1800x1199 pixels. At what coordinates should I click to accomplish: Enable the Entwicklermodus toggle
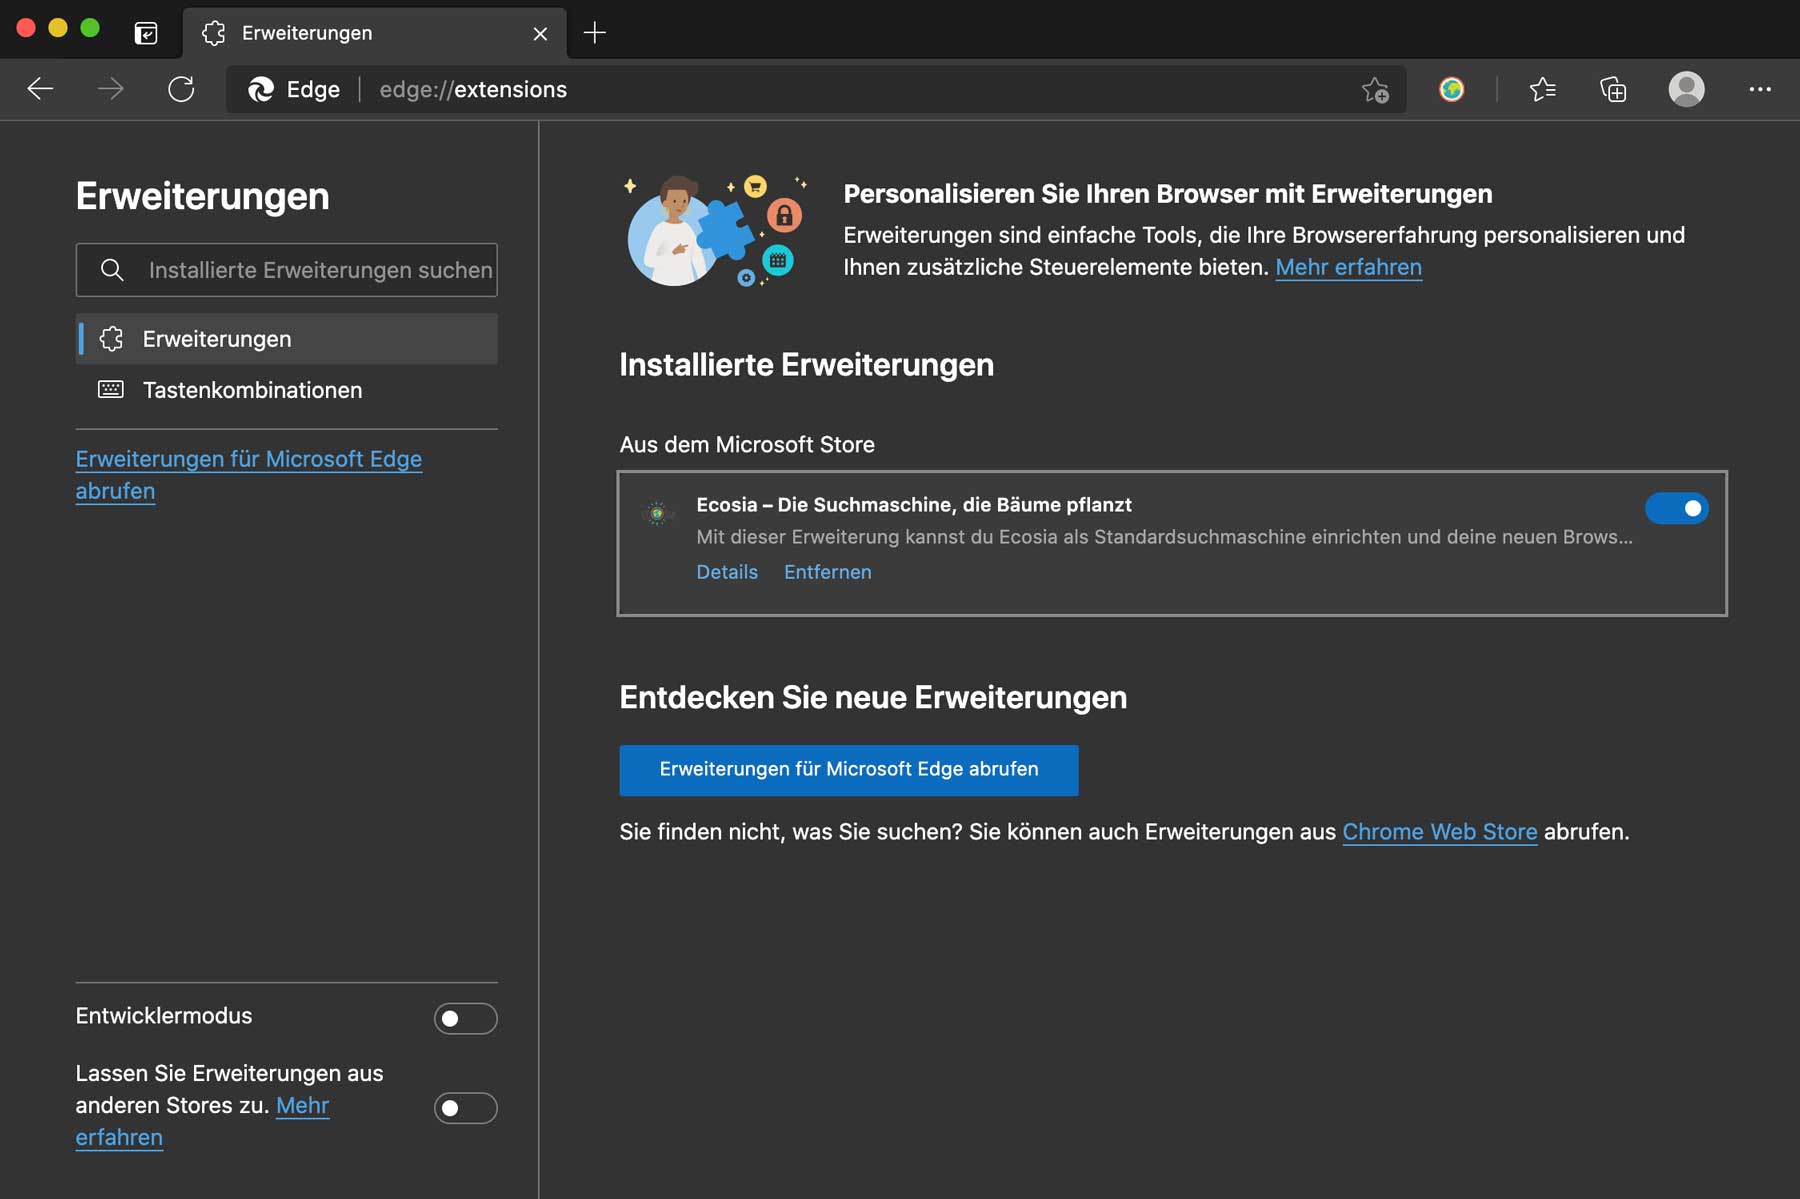point(465,1018)
